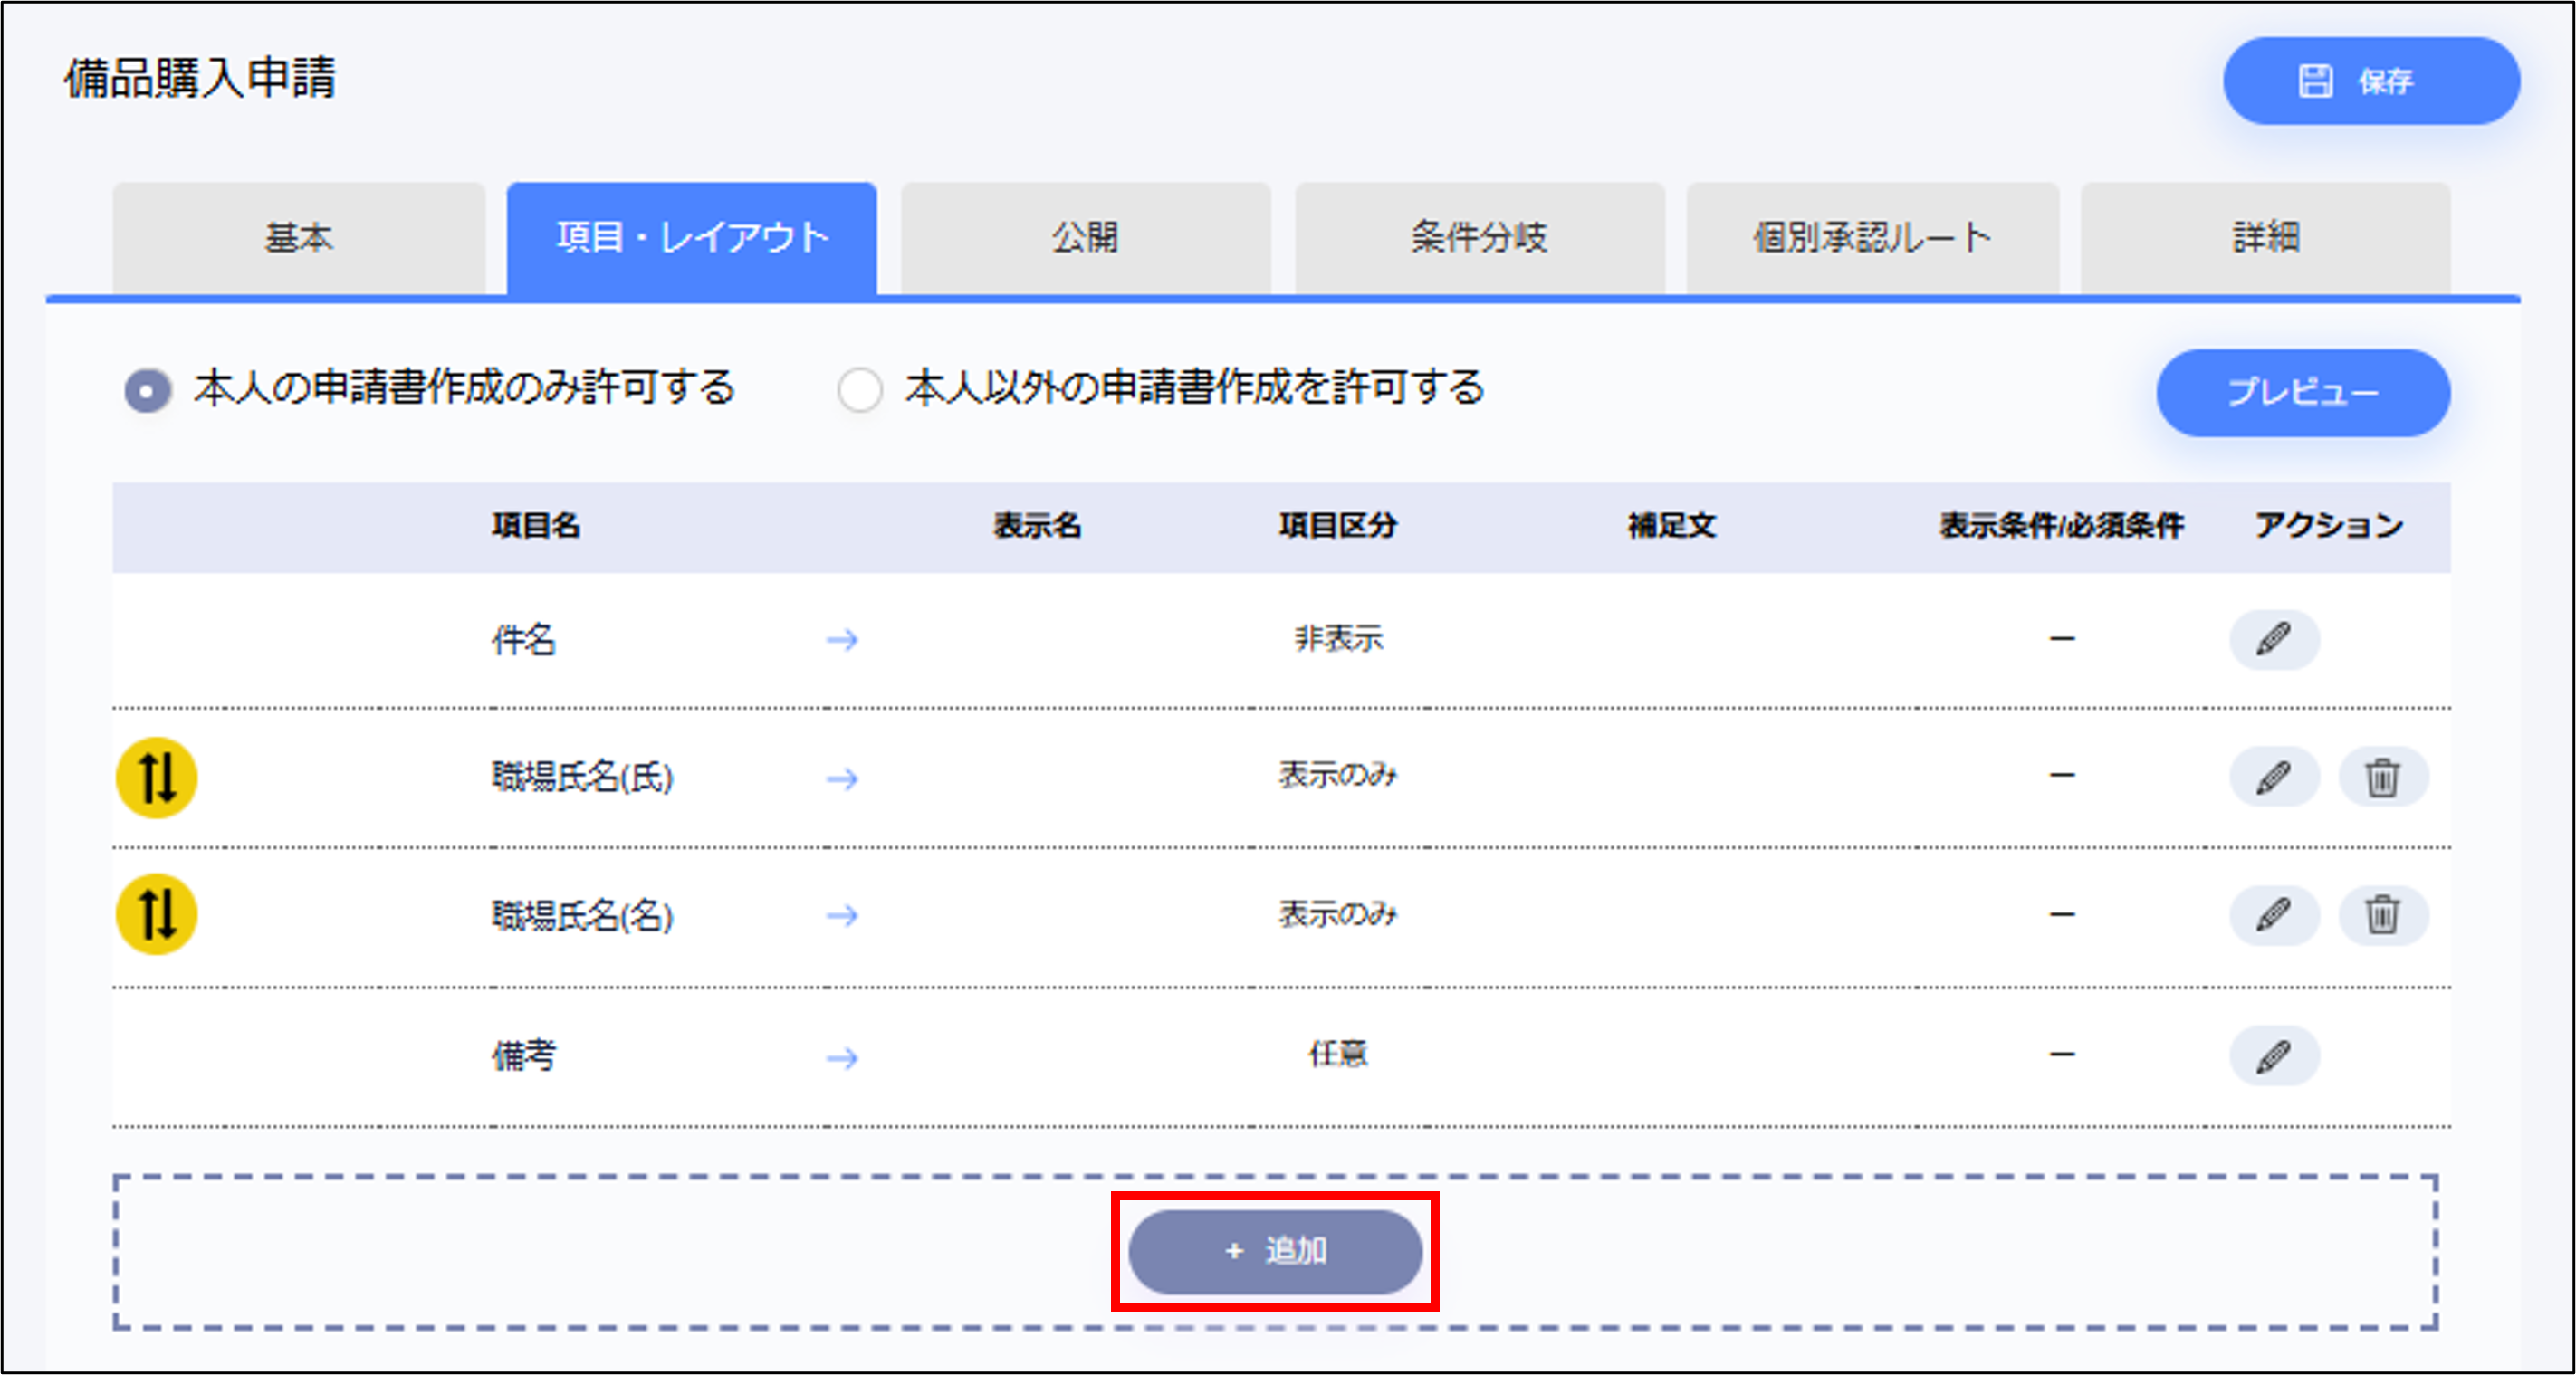This screenshot has height=1375, width=2576.
Task: Select 本人の申請書作成のみ許可する radio button
Action: coord(148,390)
